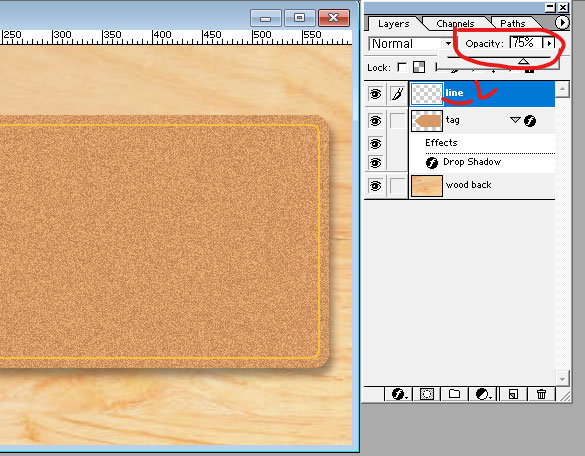The width and height of the screenshot is (585, 456).
Task: Click the wood back layer thumbnail
Action: point(427,185)
